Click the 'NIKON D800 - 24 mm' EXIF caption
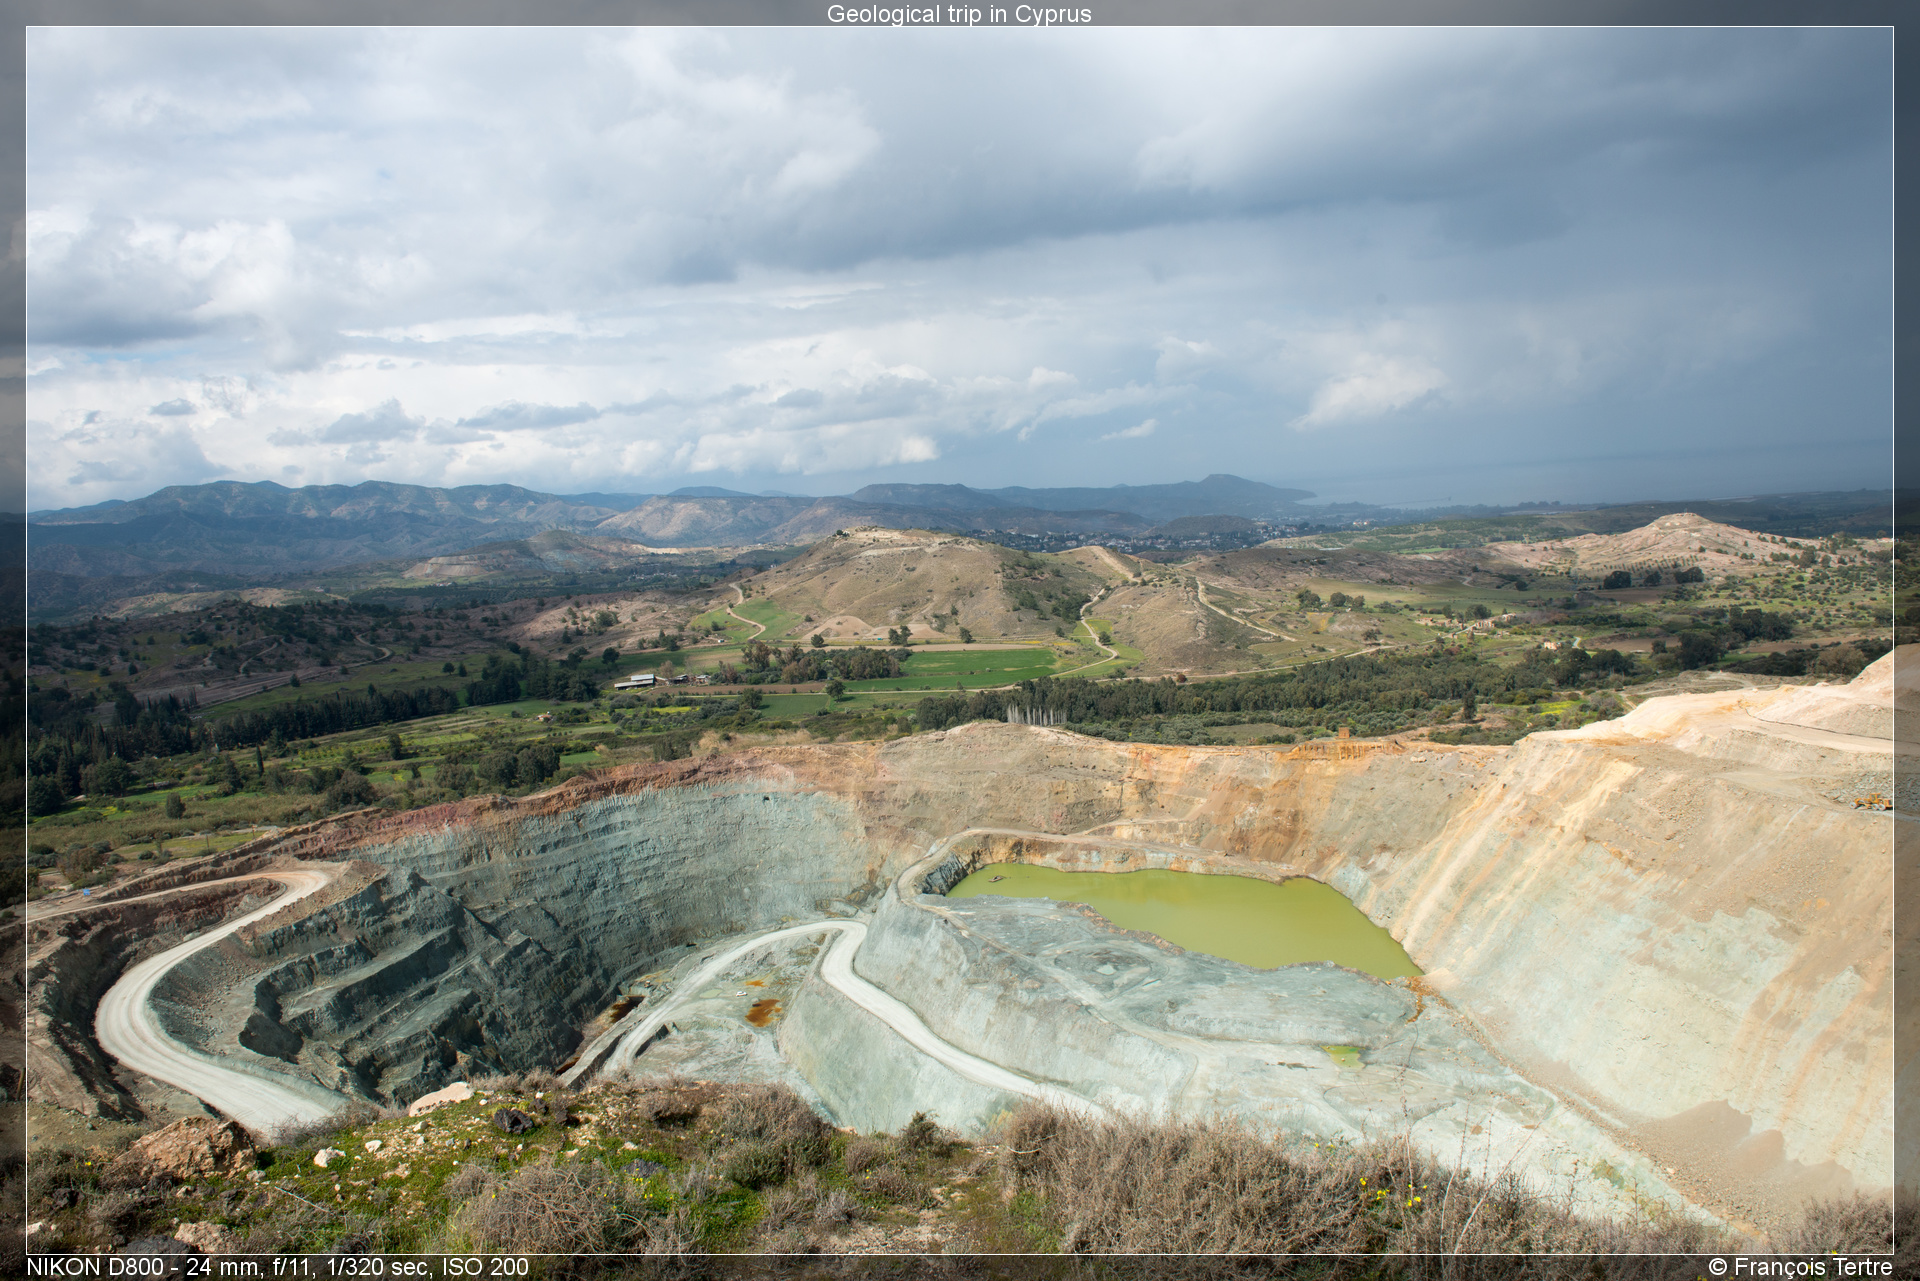Viewport: 1920px width, 1281px height. tap(277, 1267)
